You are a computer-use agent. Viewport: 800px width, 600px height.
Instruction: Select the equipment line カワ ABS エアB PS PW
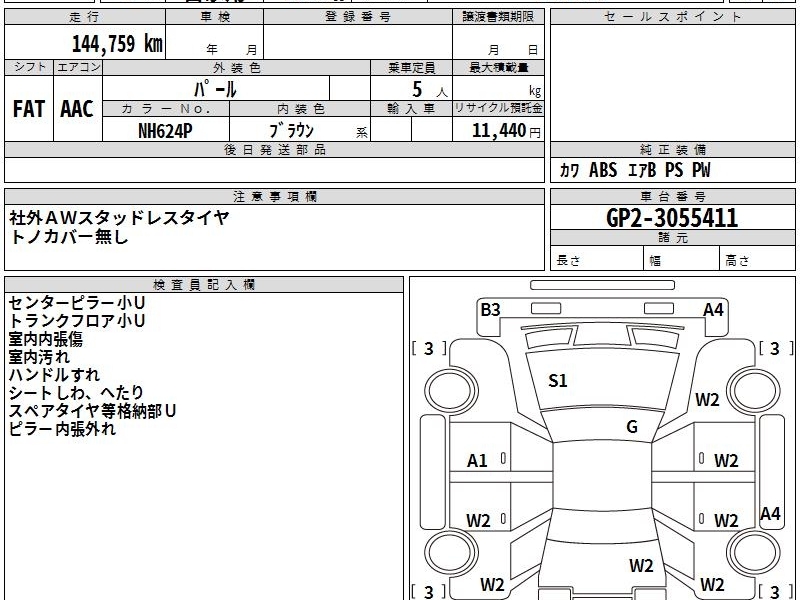point(635,170)
